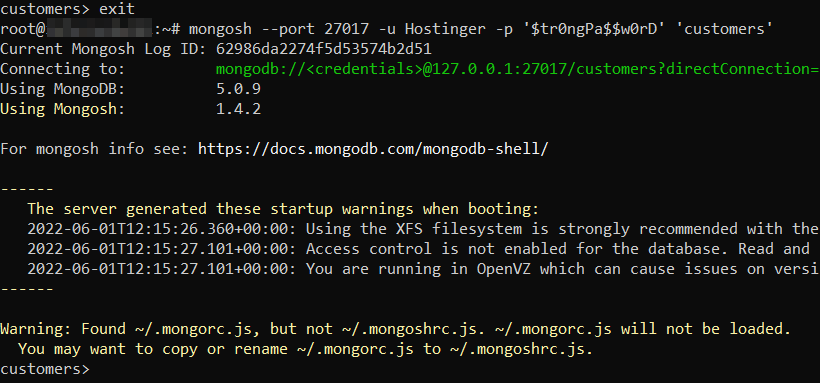Viewport: 820px width, 383px height.
Task: Click the Mongosh Log ID value
Action: click(x=324, y=49)
